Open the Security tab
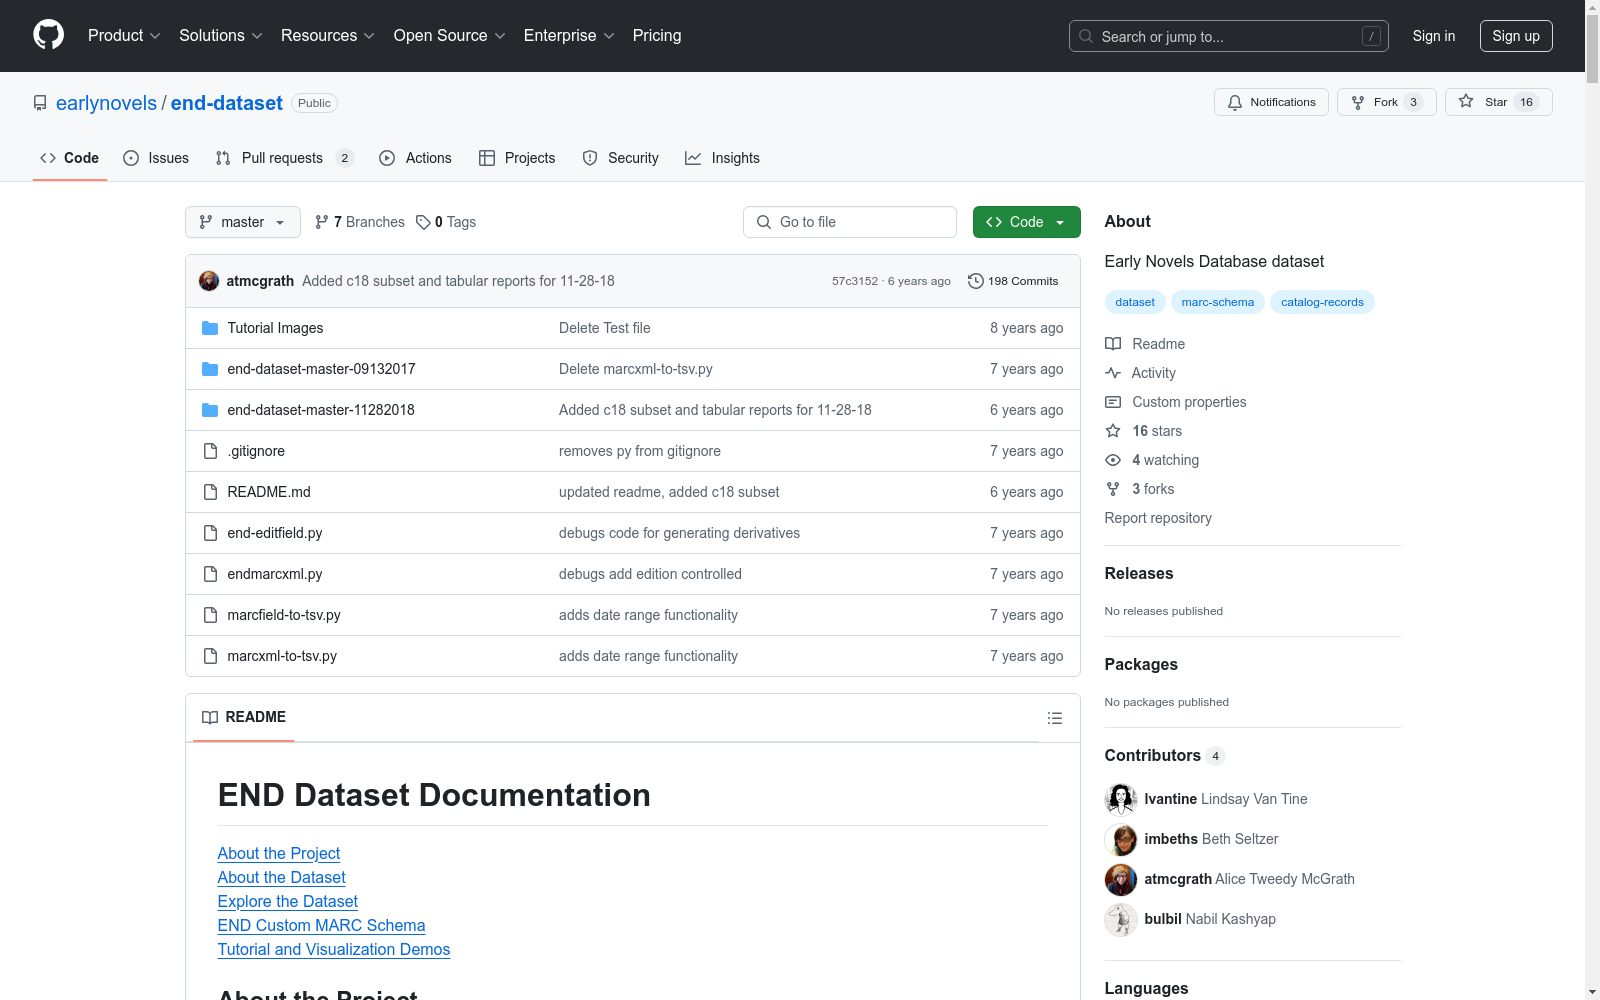This screenshot has height=1000, width=1600. click(x=620, y=158)
